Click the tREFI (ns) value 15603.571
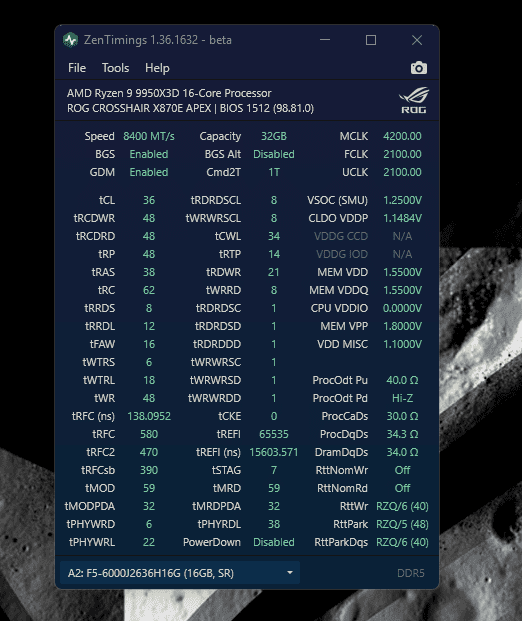The height and width of the screenshot is (621, 522). pyautogui.click(x=274, y=452)
